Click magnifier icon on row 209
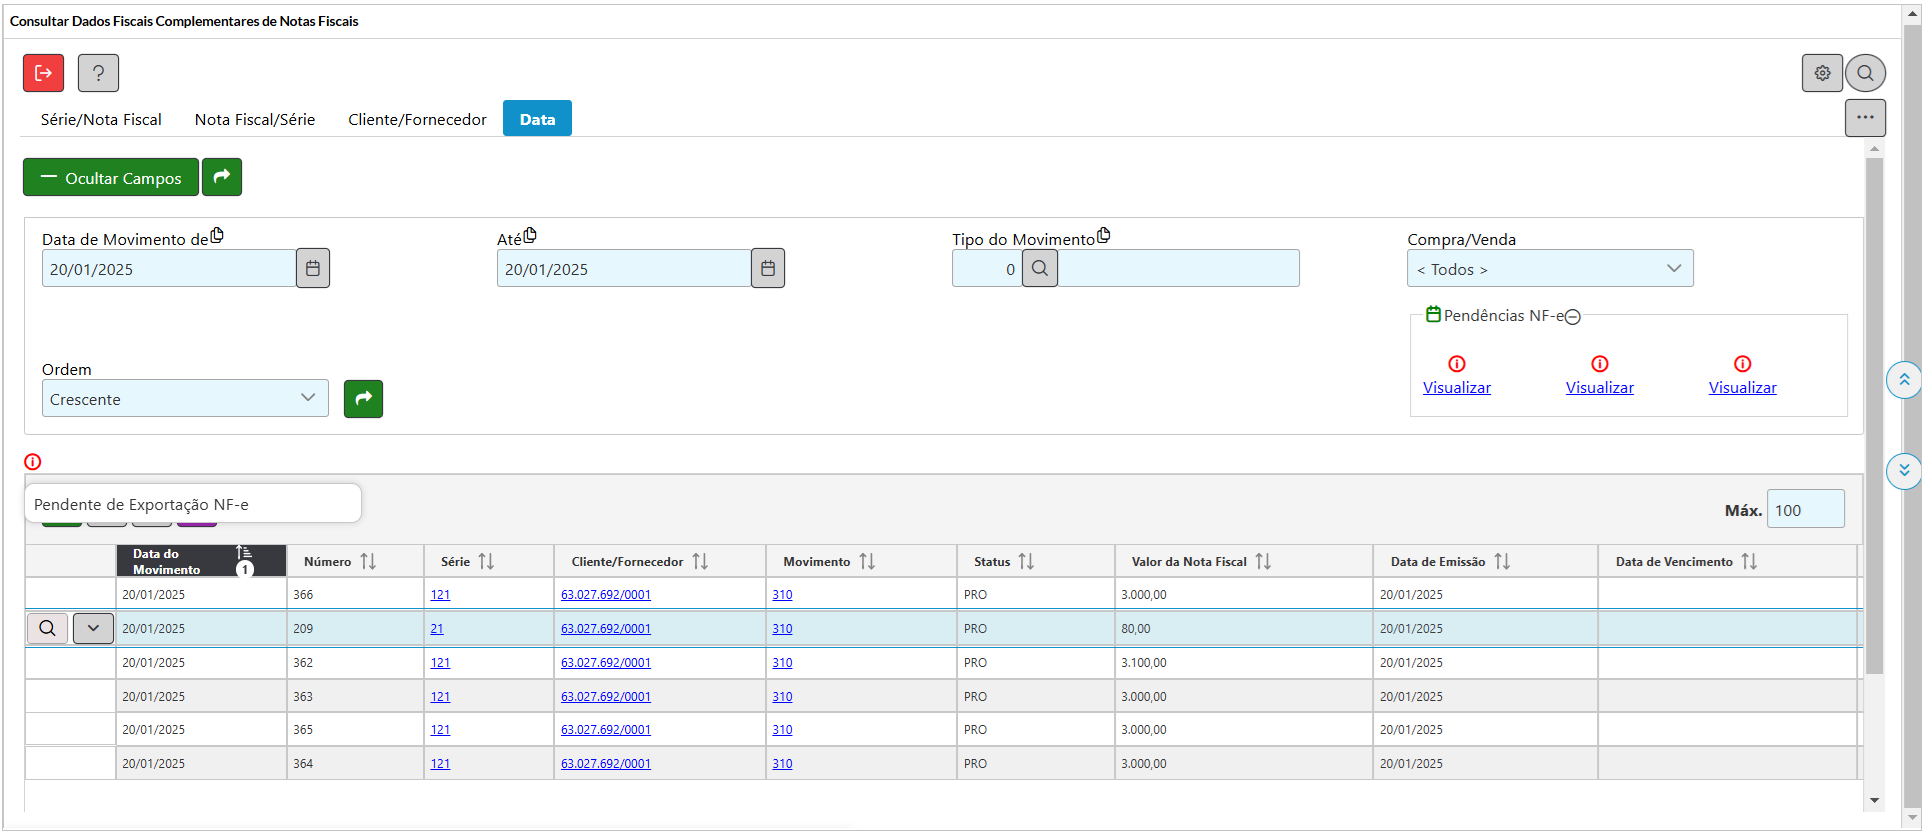The image size is (1923, 832). 47,628
